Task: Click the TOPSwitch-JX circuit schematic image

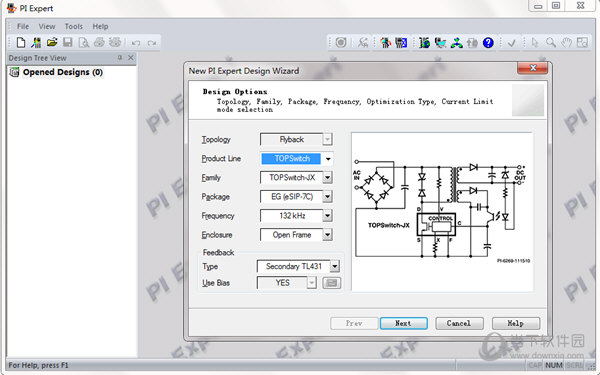Action: [x=442, y=212]
